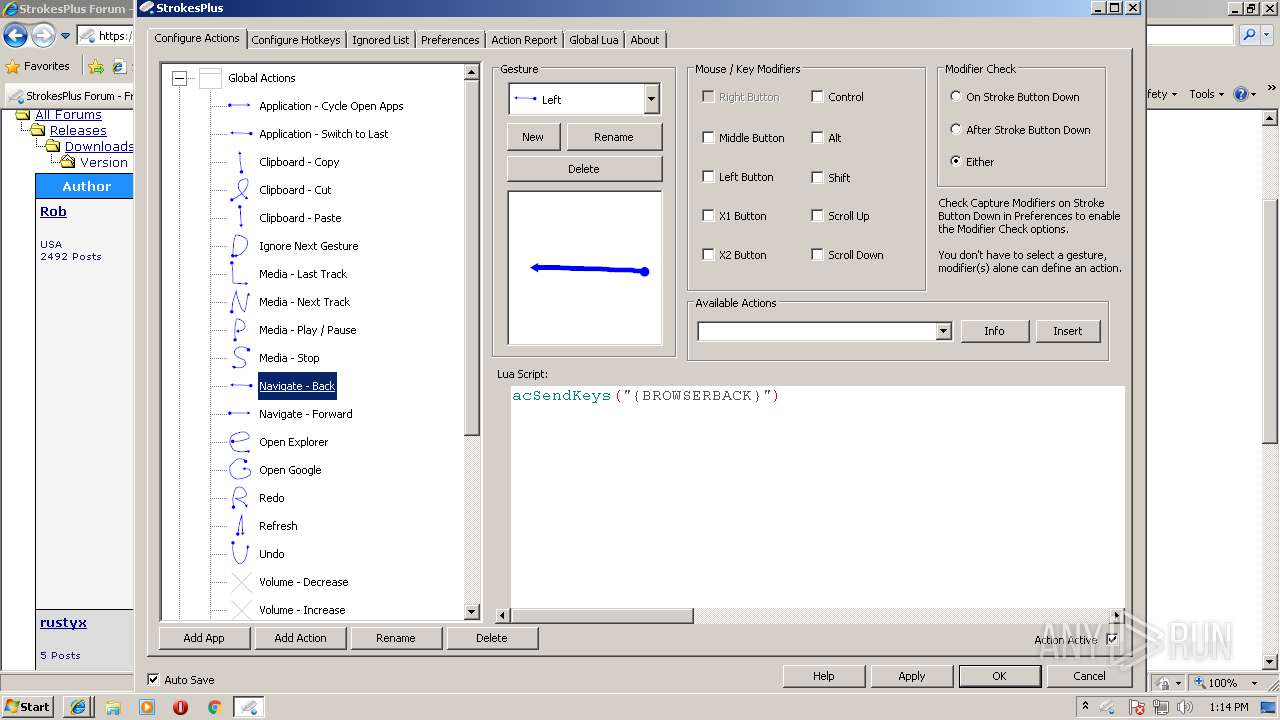Image resolution: width=1280 pixels, height=720 pixels.
Task: Click the volume speaker tray icon
Action: (1185, 707)
